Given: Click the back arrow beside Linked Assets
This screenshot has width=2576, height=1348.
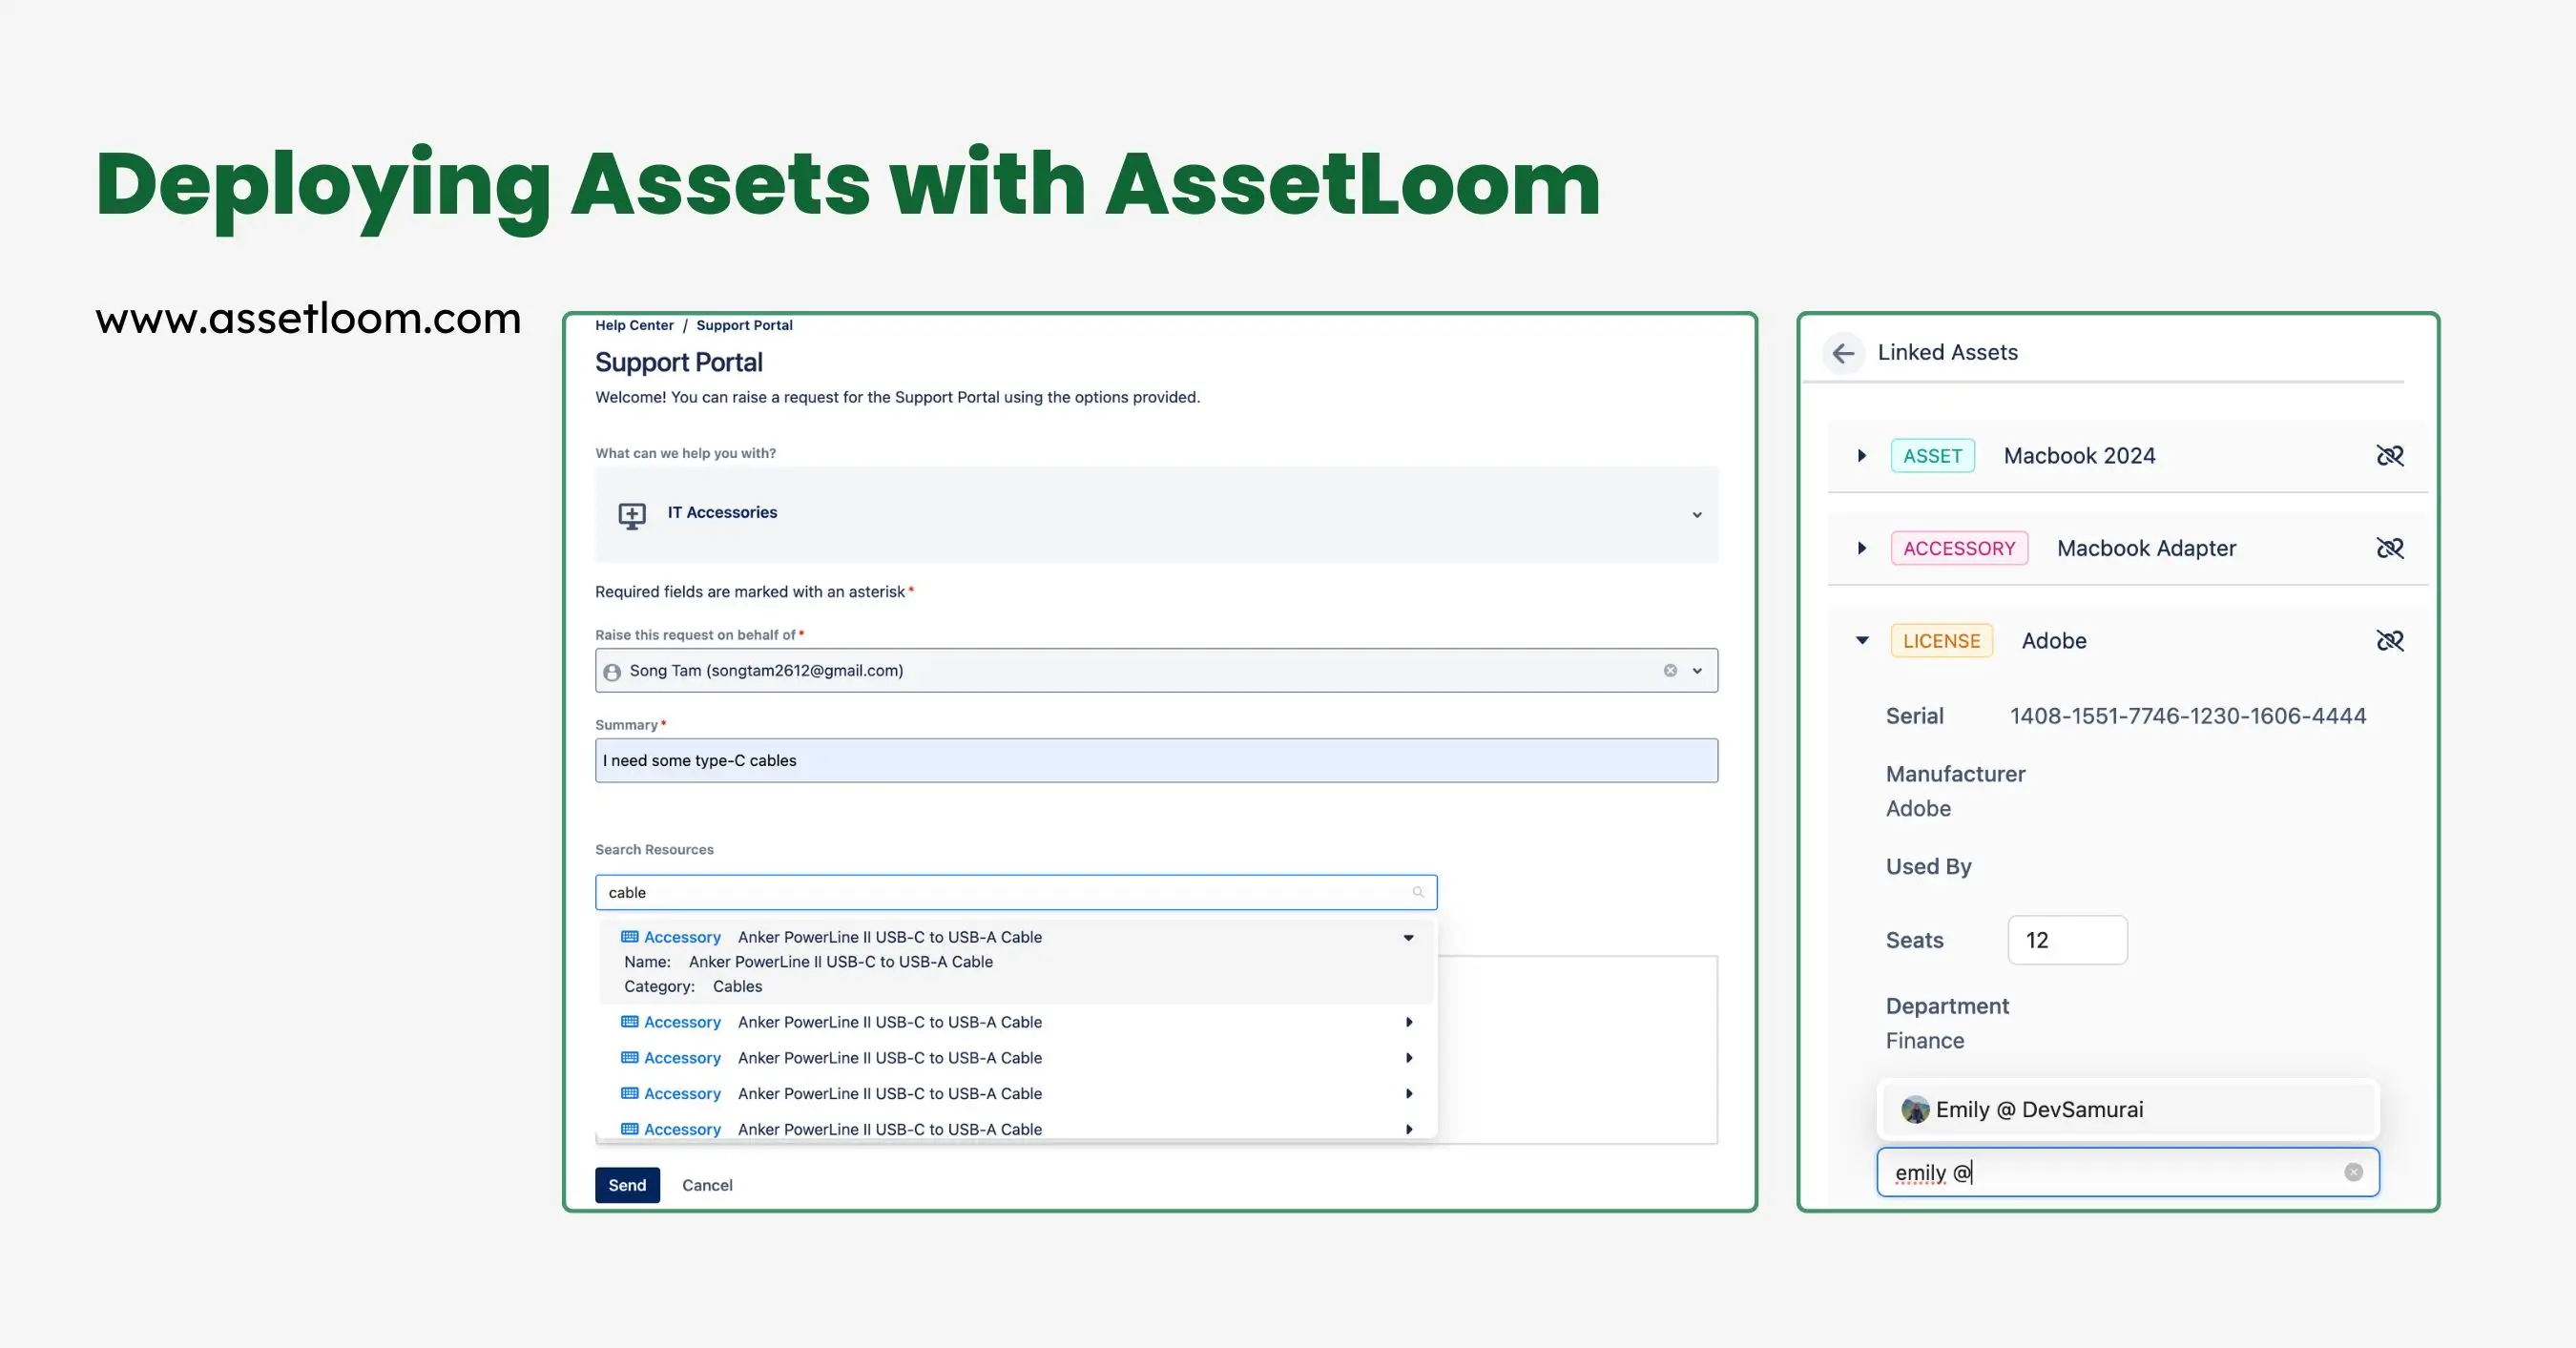Looking at the screenshot, I should click(1843, 353).
